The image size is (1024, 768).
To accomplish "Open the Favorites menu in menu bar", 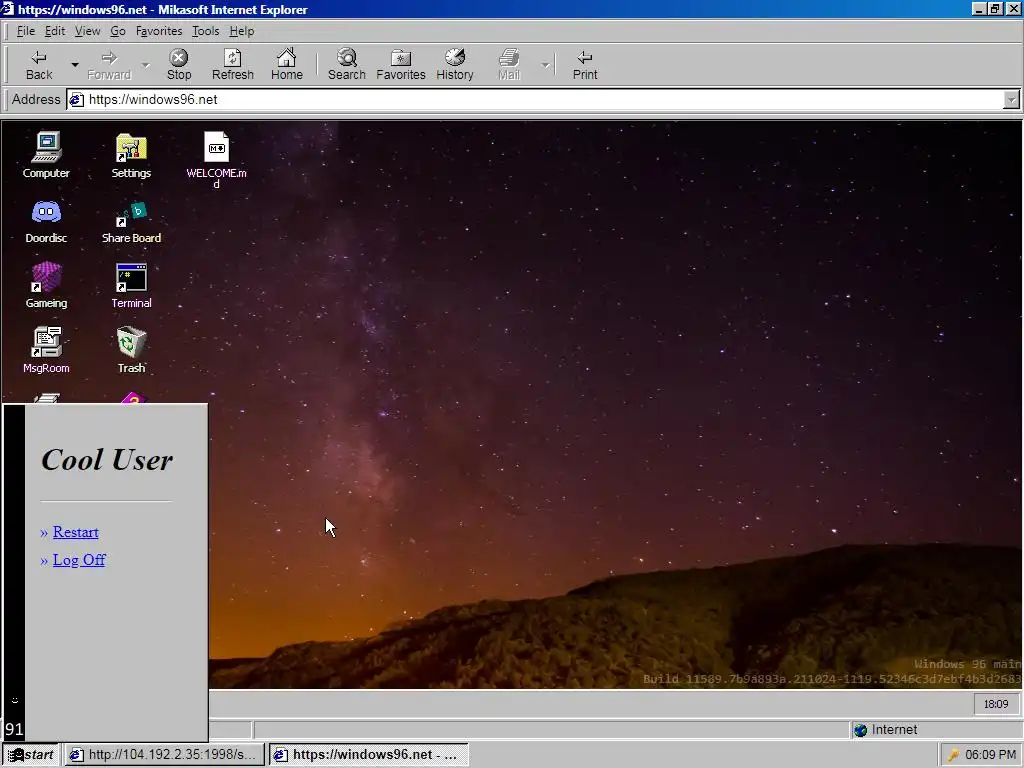I will (x=159, y=31).
